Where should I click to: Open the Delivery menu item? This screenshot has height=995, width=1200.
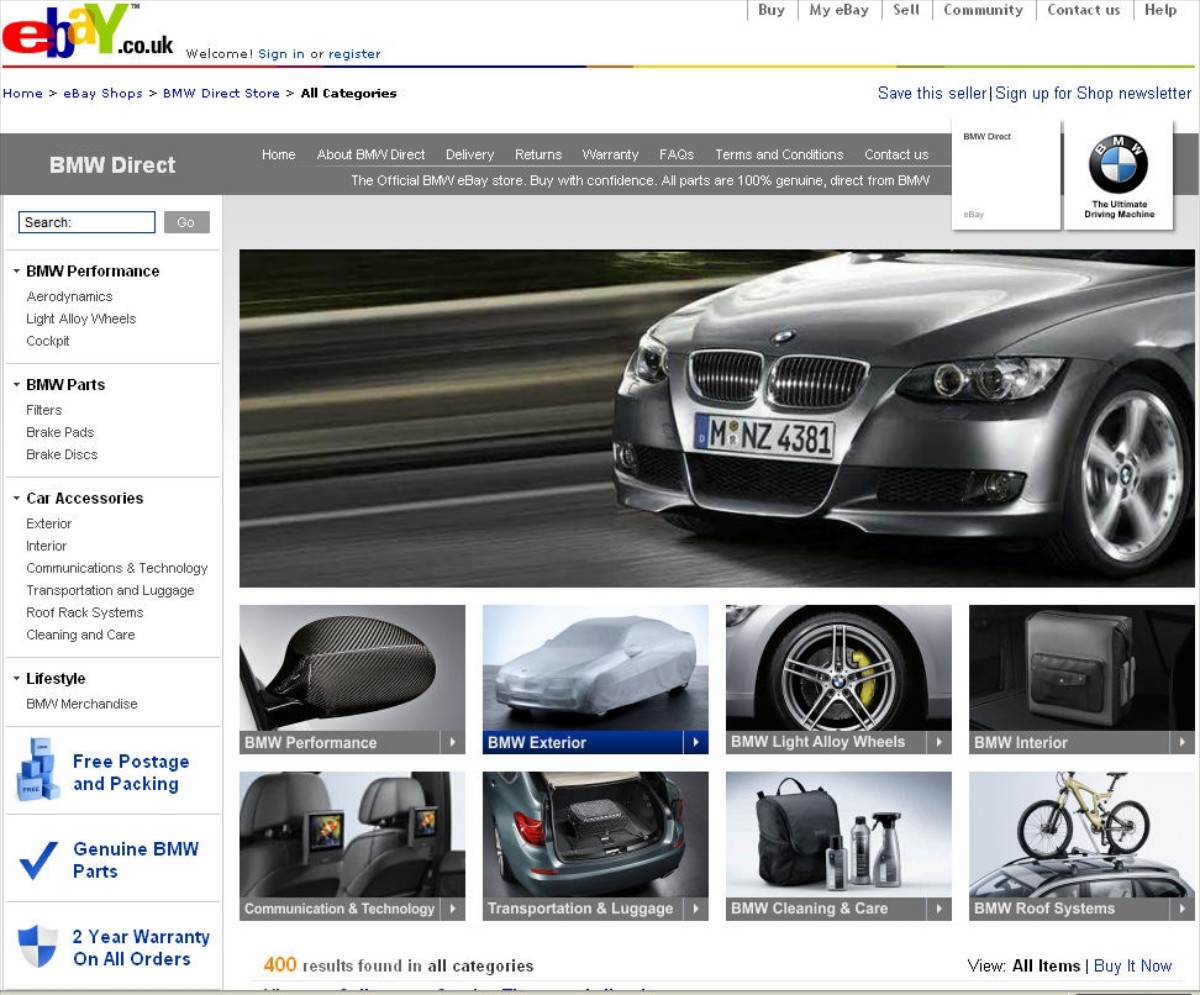click(x=469, y=154)
